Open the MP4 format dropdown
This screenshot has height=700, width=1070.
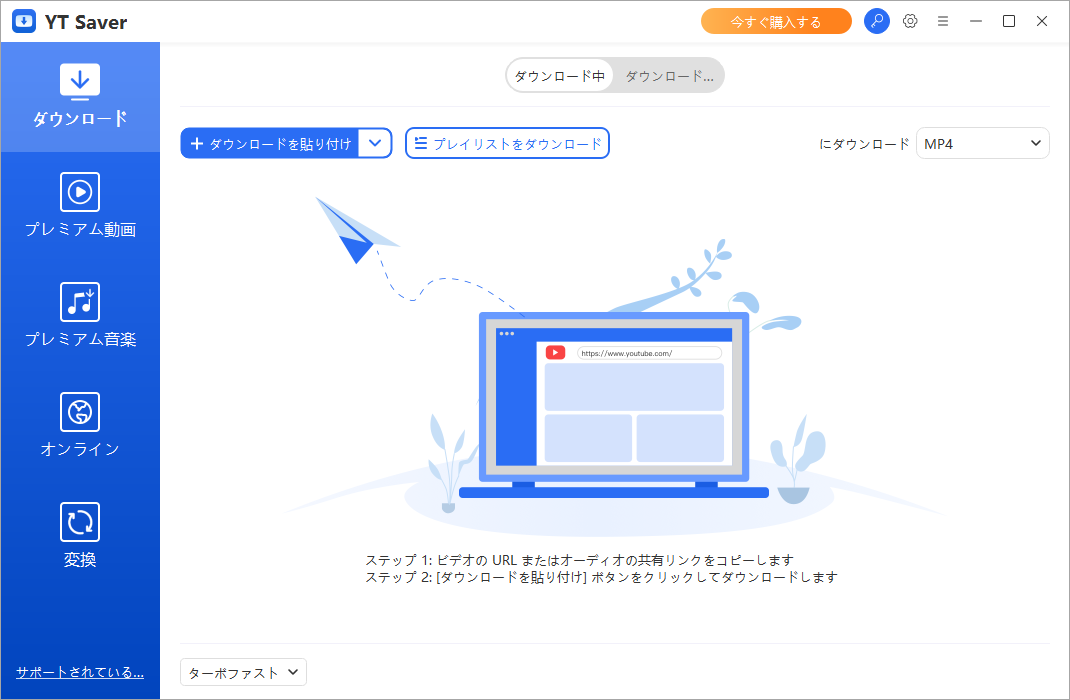(x=982, y=143)
